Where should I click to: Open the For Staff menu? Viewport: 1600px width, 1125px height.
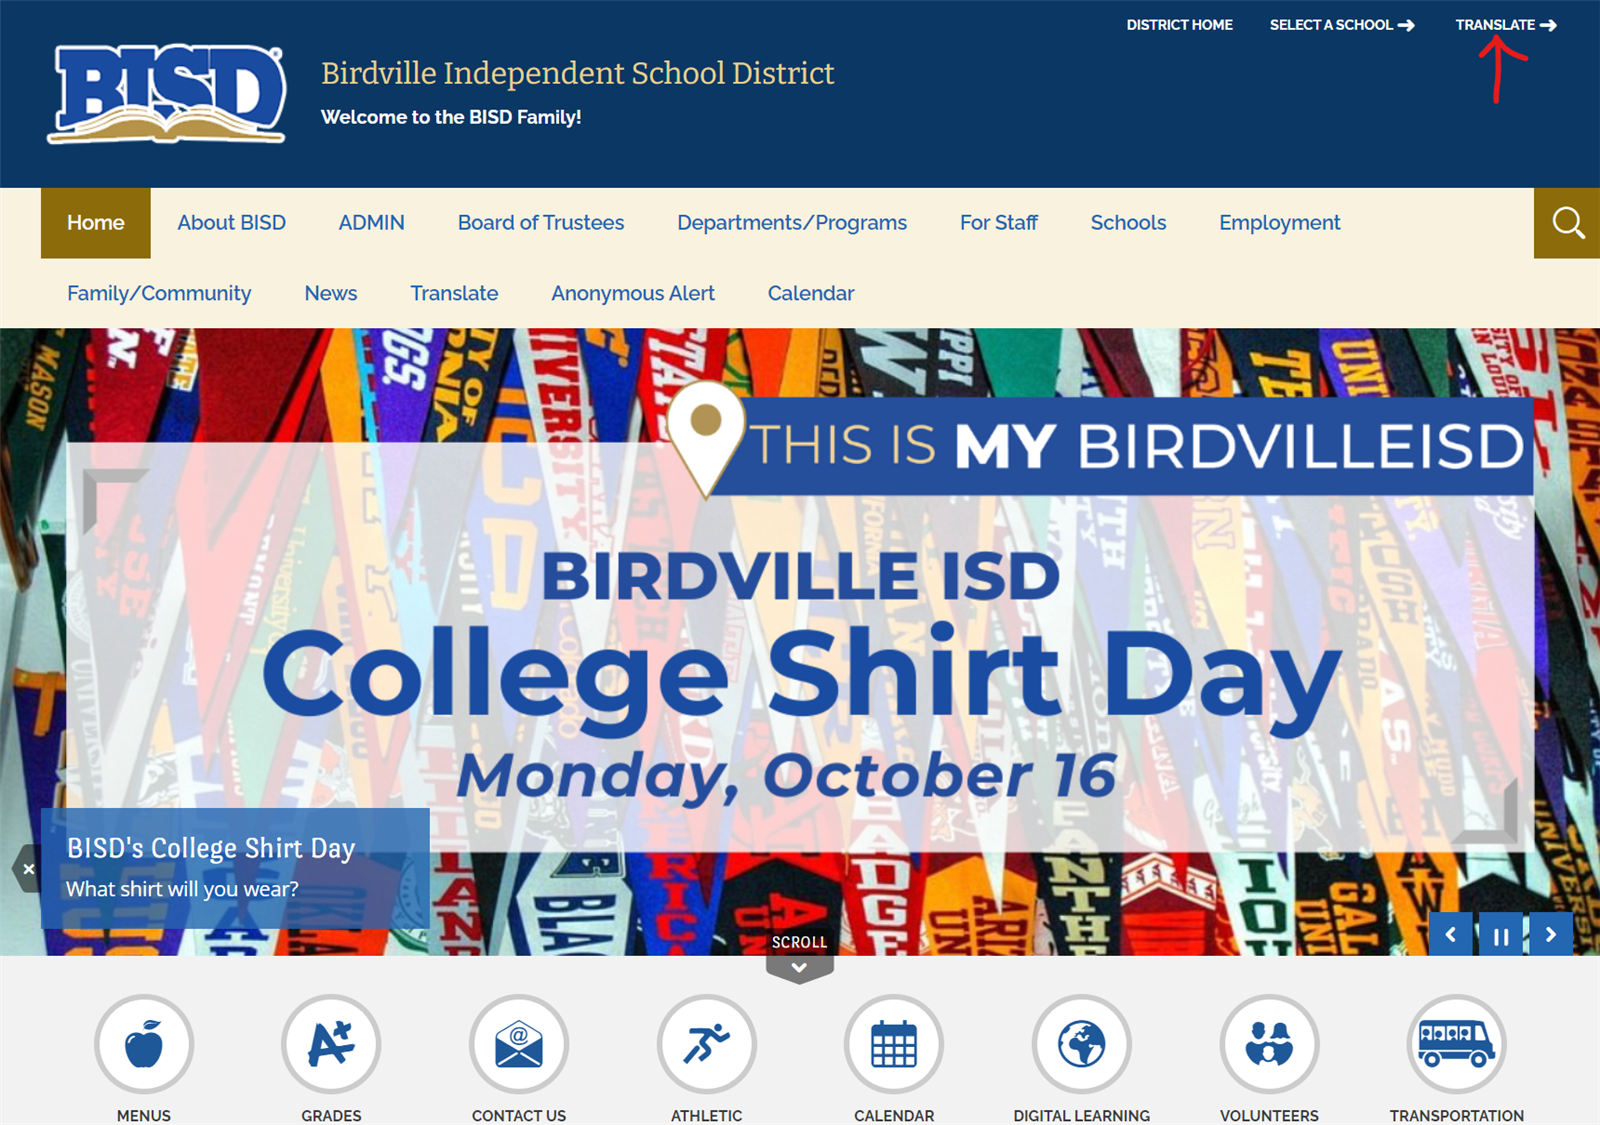tap(999, 223)
